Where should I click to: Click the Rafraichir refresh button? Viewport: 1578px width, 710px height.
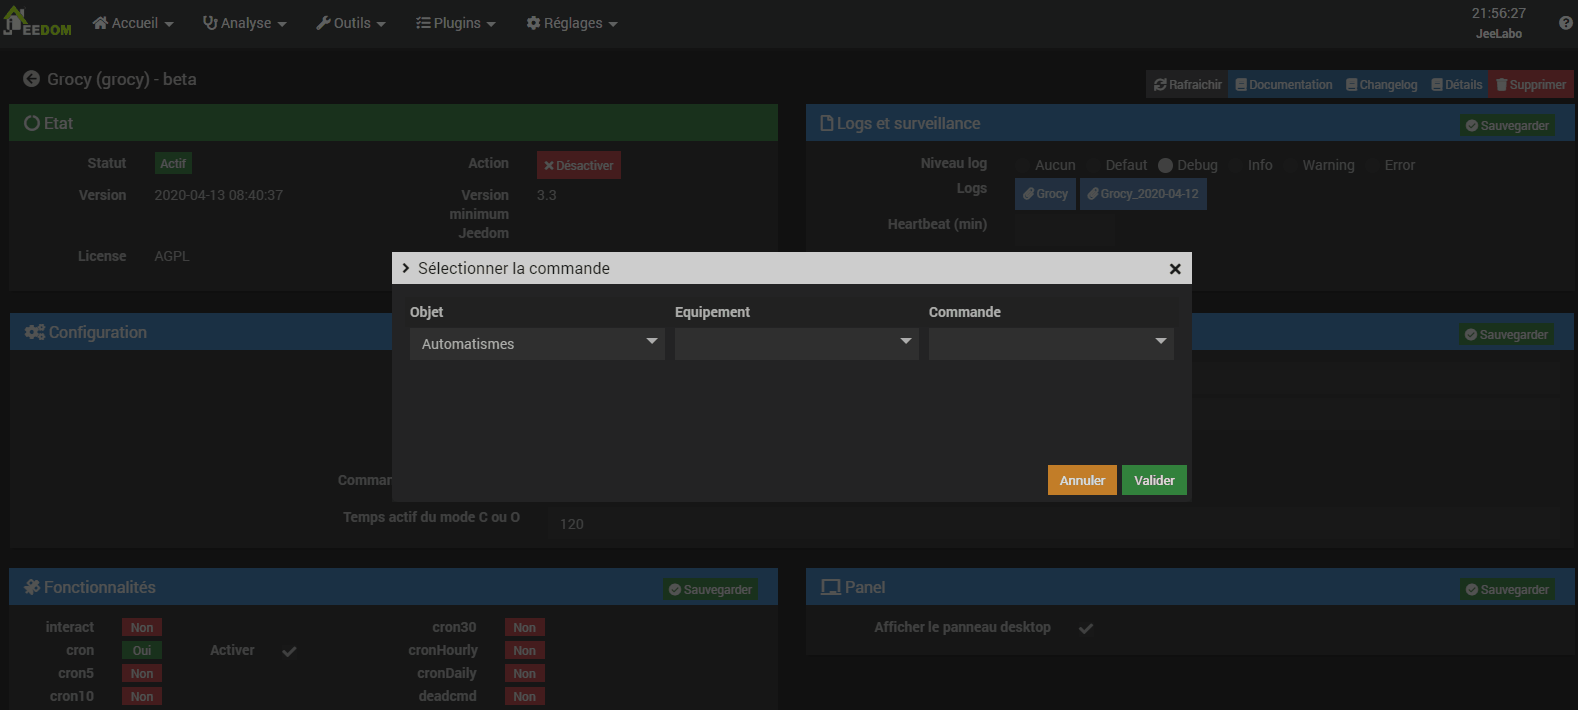(1188, 85)
